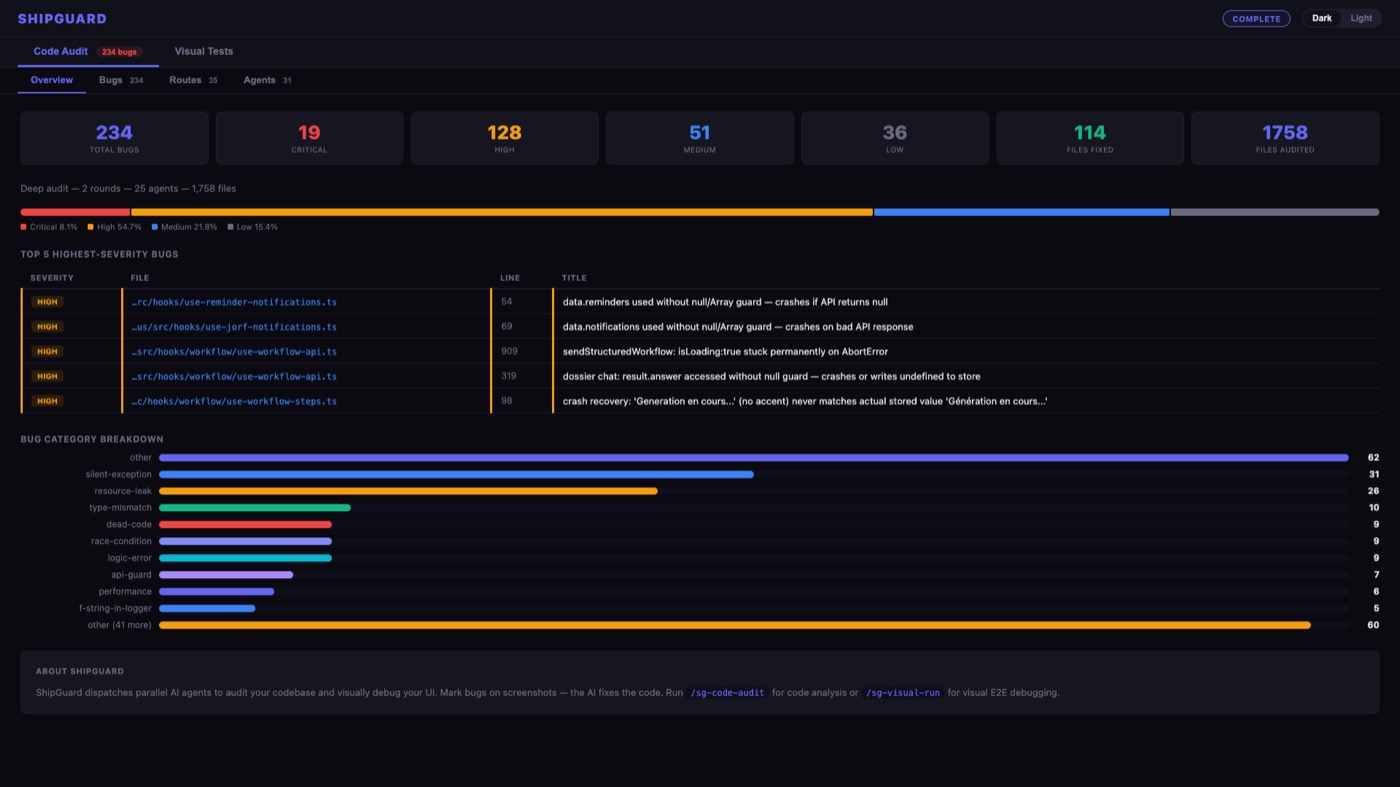Open the Agents 31 sub-tab

pos(267,80)
